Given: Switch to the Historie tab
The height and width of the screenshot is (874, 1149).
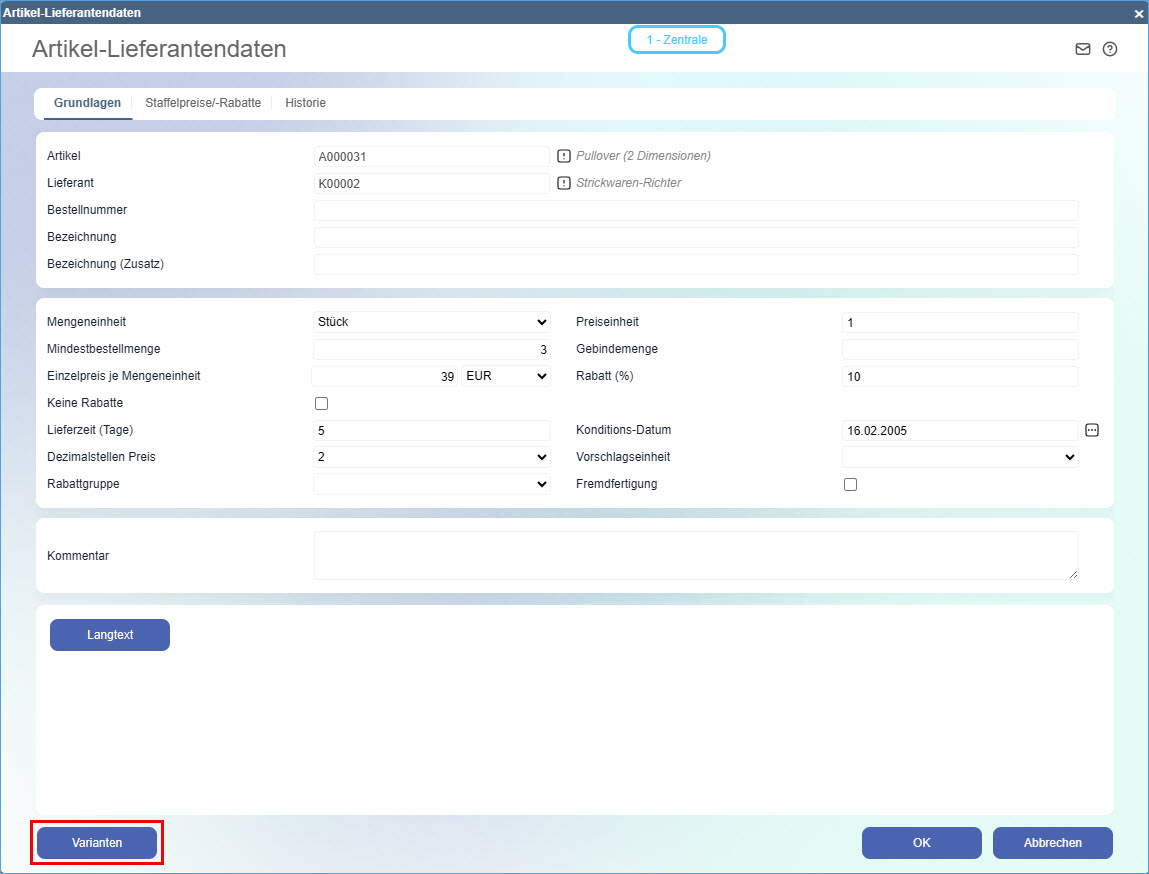Looking at the screenshot, I should (305, 103).
